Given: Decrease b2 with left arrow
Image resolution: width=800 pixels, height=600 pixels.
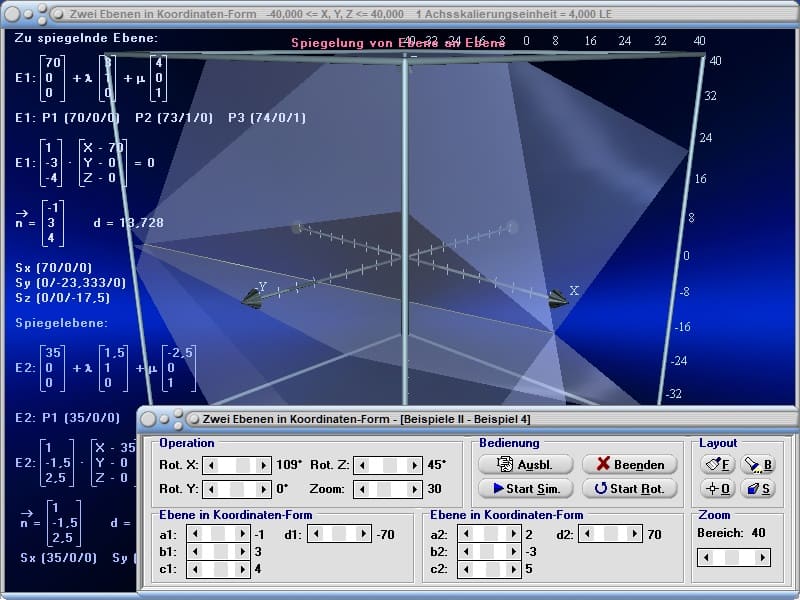Looking at the screenshot, I should (x=466, y=552).
